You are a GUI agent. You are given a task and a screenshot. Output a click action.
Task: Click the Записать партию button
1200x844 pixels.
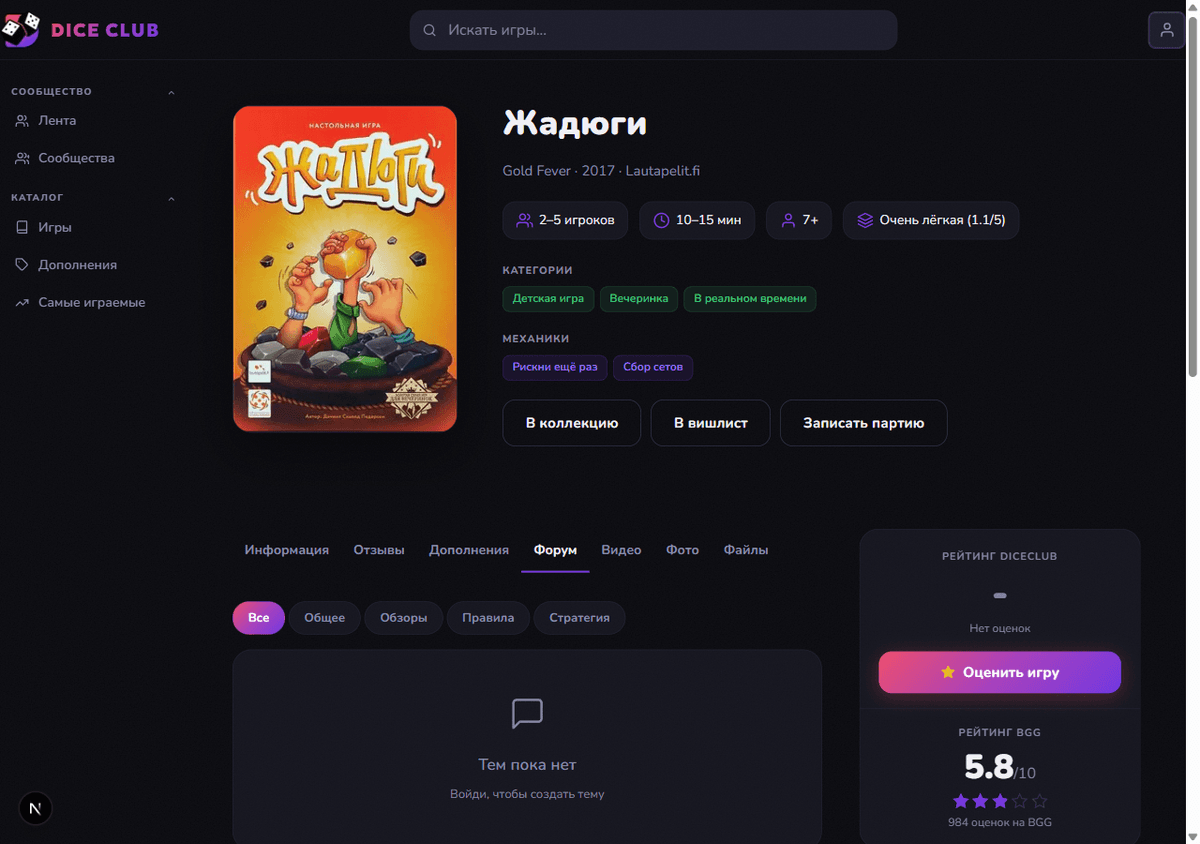864,423
